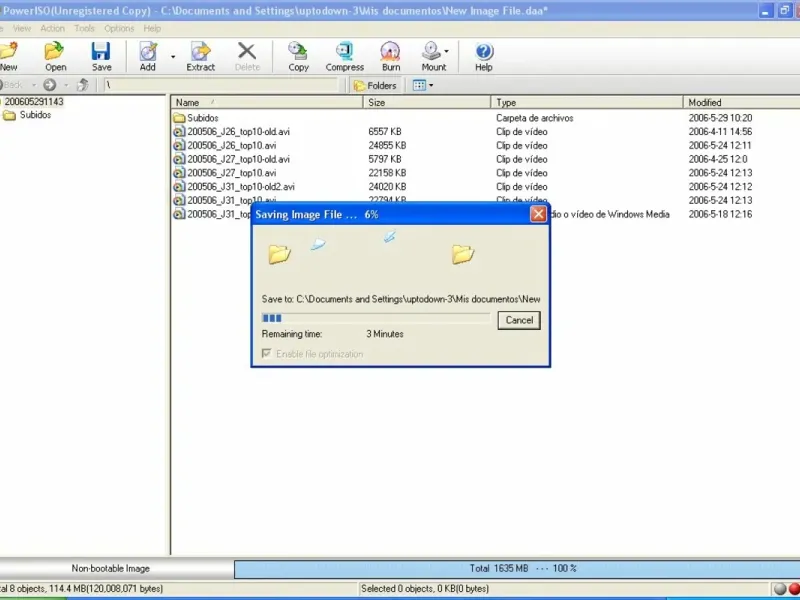
Task: Select the Subidos folder in tree
Action: (x=35, y=115)
